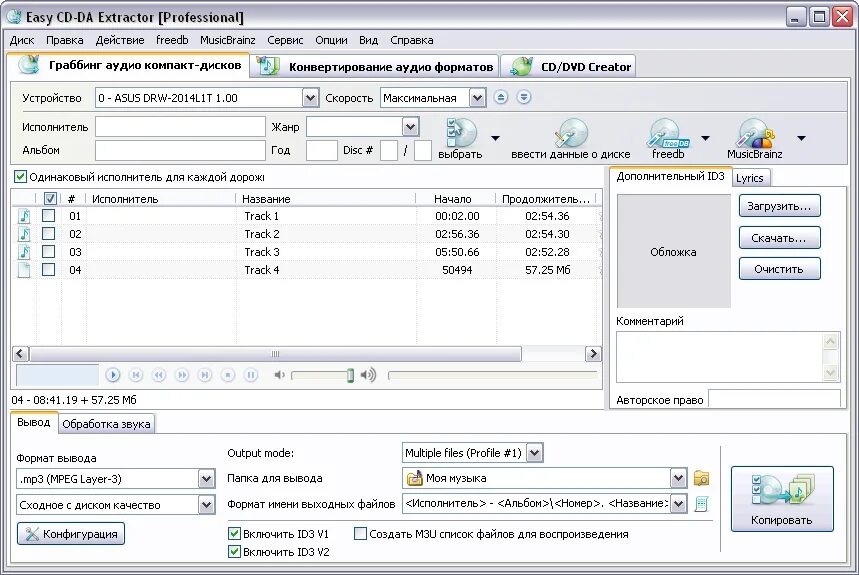Start ripping with the Копировать button

[782, 499]
